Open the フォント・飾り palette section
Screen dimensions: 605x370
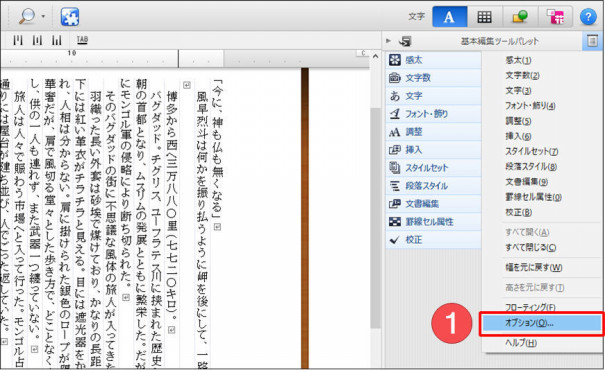[x=433, y=114]
